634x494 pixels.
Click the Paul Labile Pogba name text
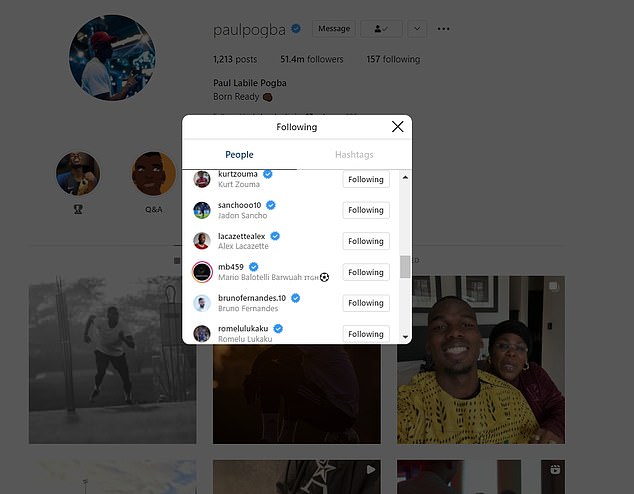click(x=250, y=83)
